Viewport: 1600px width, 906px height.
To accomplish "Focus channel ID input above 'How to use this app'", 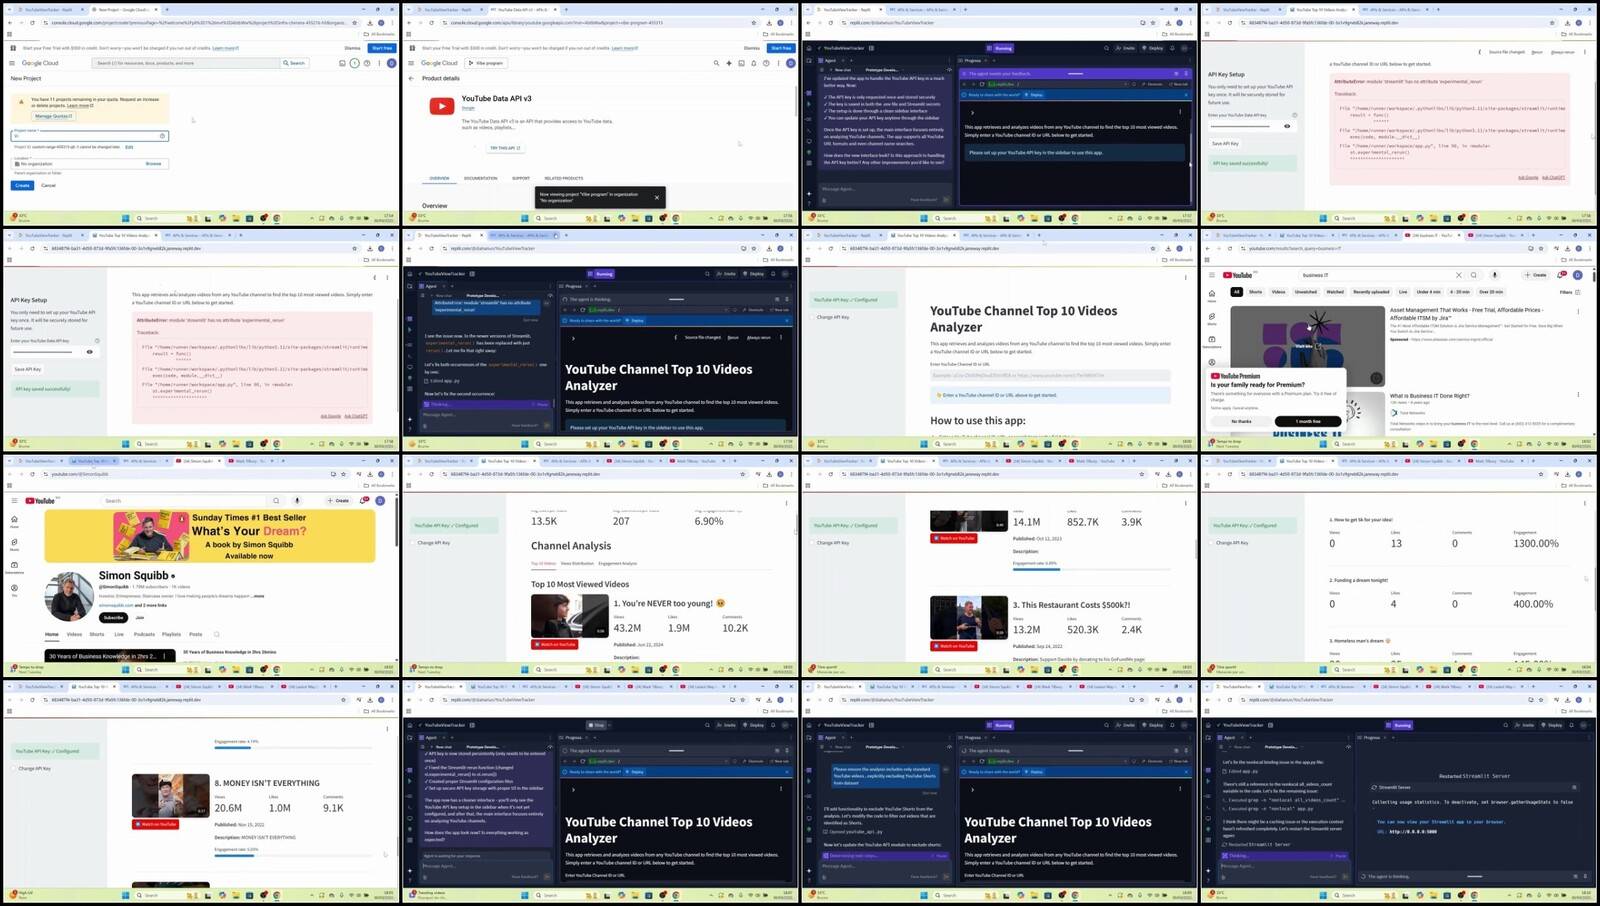I will [x=1049, y=376].
